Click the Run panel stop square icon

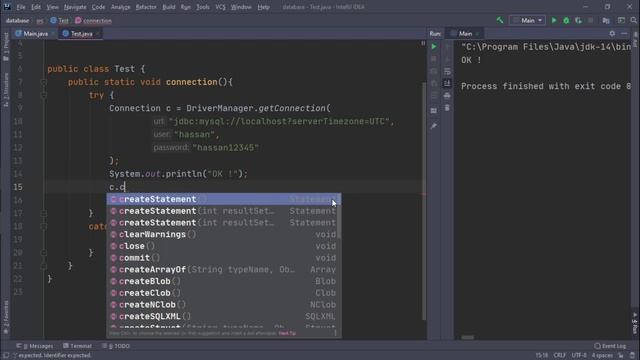[x=434, y=59]
